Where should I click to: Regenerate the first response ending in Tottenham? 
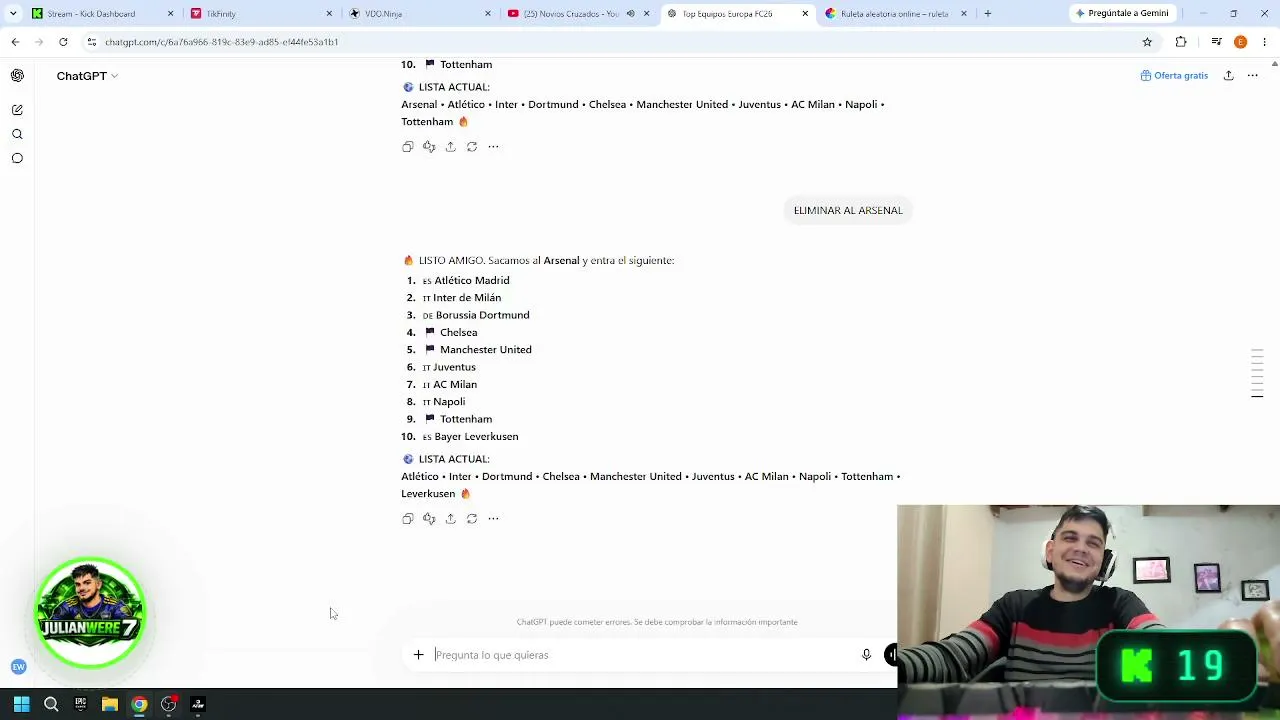coord(472,147)
